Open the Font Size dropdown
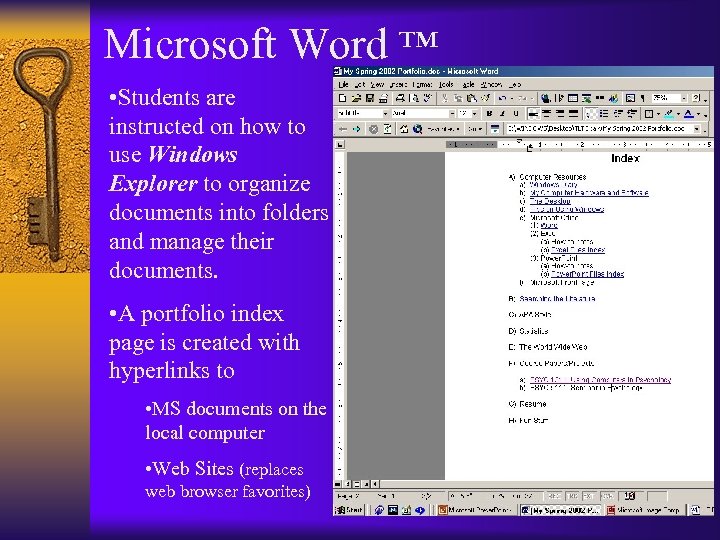Viewport: 720px width, 540px height. click(475, 114)
